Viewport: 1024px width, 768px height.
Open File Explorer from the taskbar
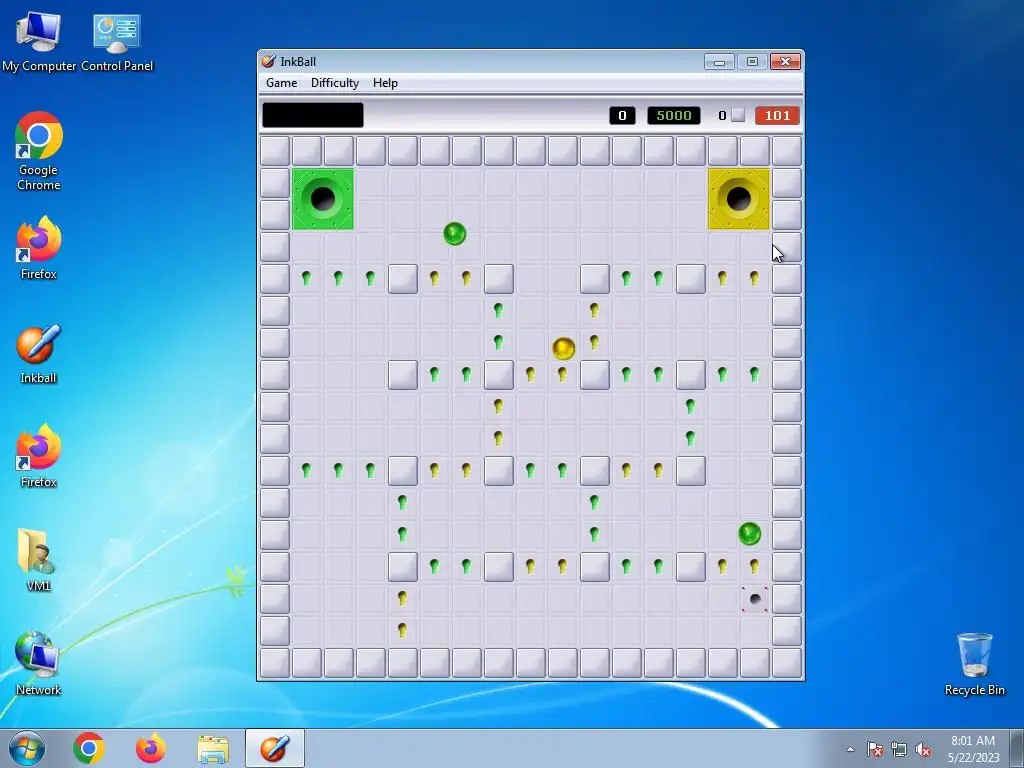point(213,748)
